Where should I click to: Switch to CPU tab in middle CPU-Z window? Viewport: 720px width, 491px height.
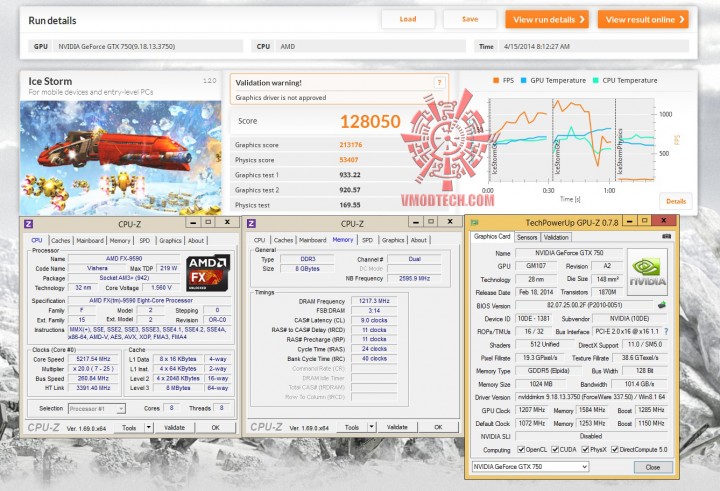[259, 240]
